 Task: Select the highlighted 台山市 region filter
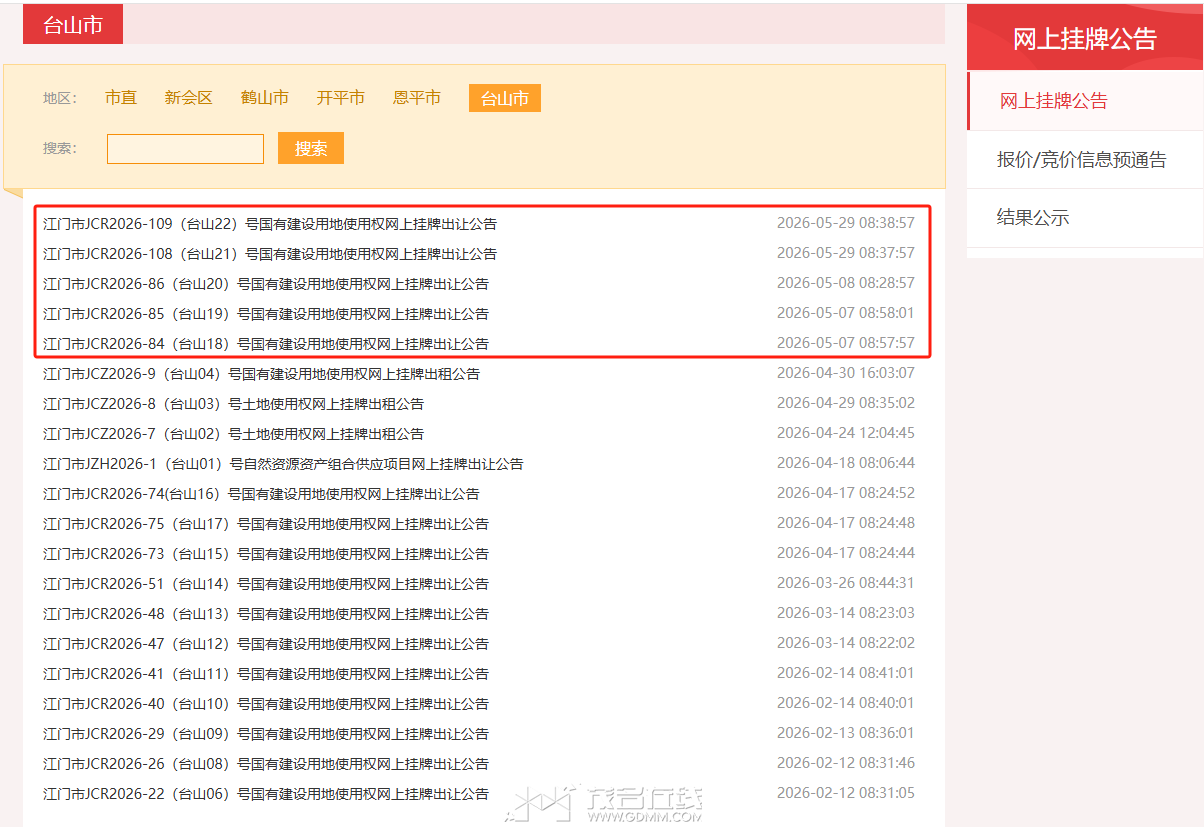click(505, 98)
